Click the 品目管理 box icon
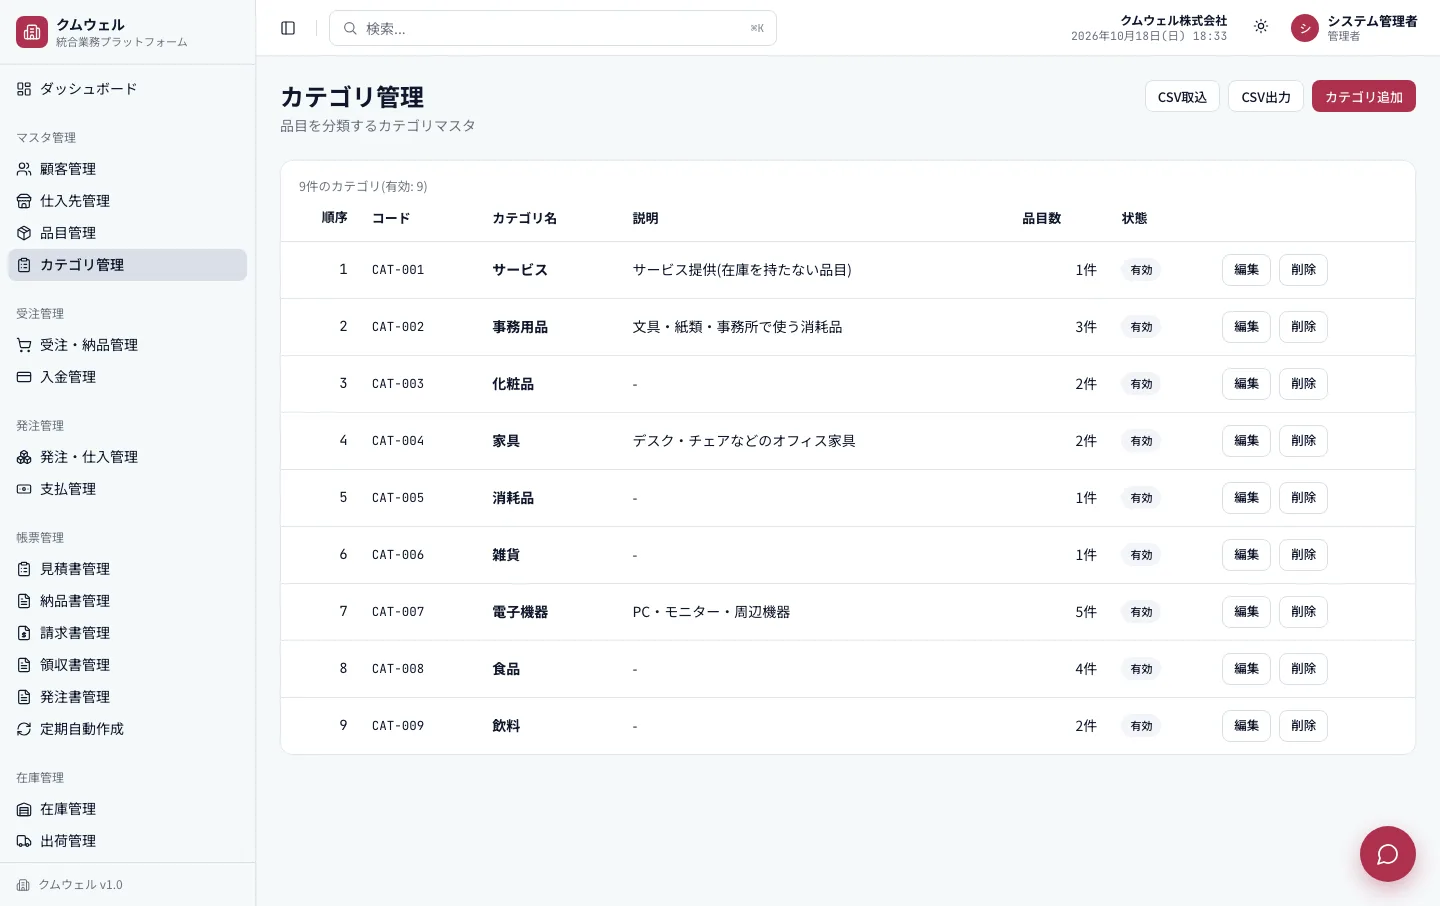Screen dimensions: 1440x906 pos(24,233)
